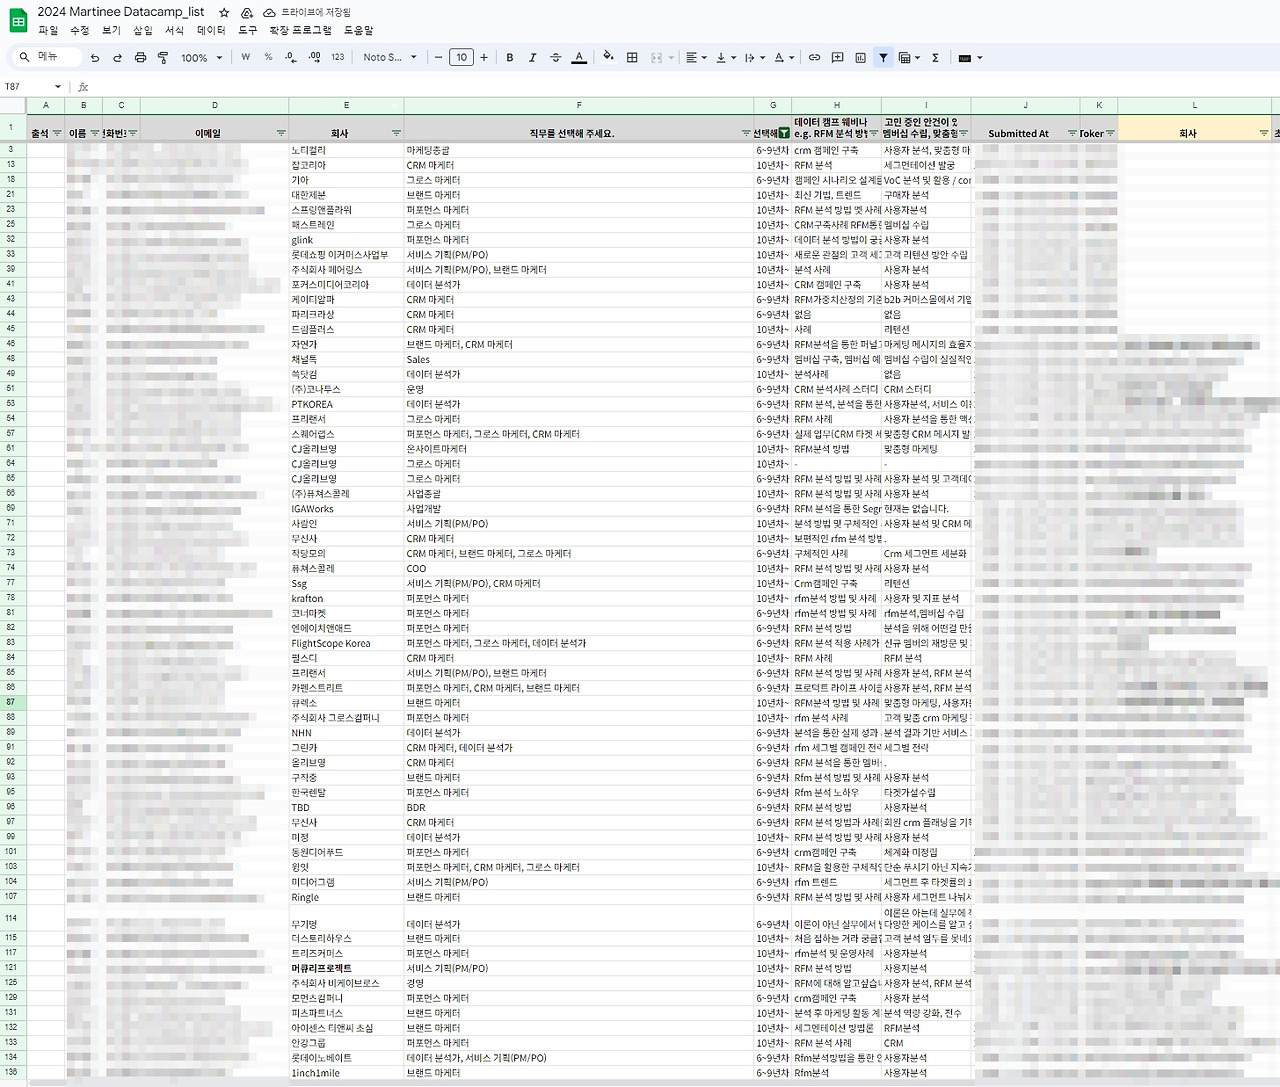
Task: Select row 87 header
Action: 12,703
